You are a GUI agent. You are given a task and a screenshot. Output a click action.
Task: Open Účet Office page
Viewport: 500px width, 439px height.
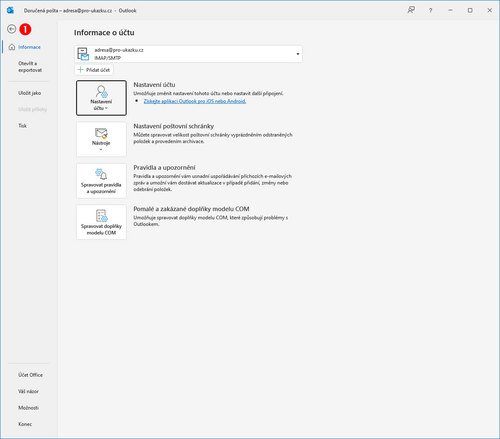[x=30, y=375]
